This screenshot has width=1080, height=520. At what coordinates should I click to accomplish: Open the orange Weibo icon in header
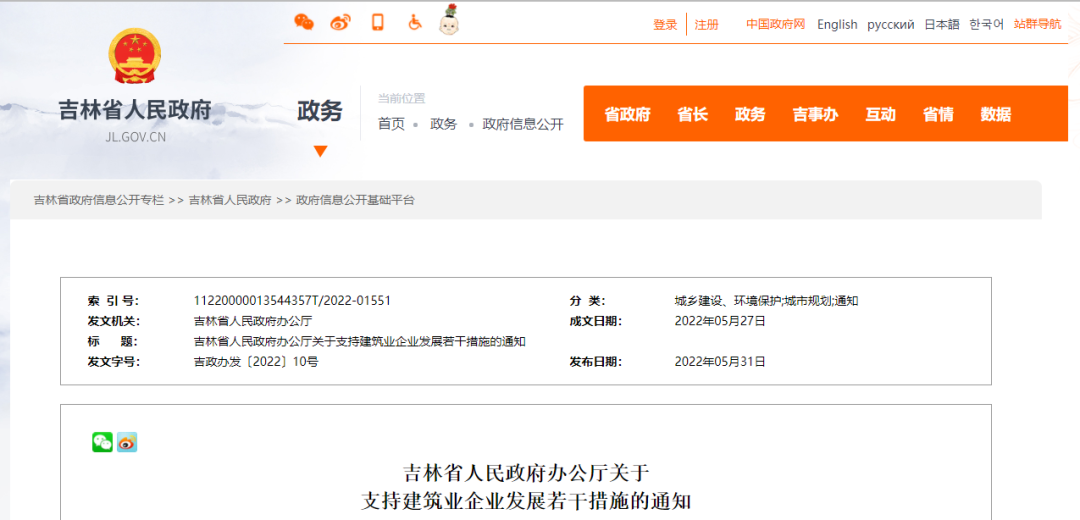click(341, 22)
